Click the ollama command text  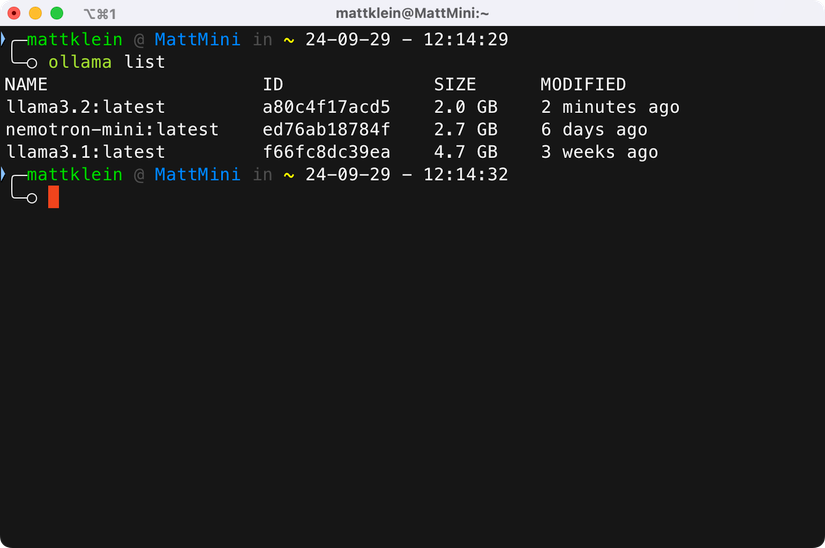click(80, 62)
